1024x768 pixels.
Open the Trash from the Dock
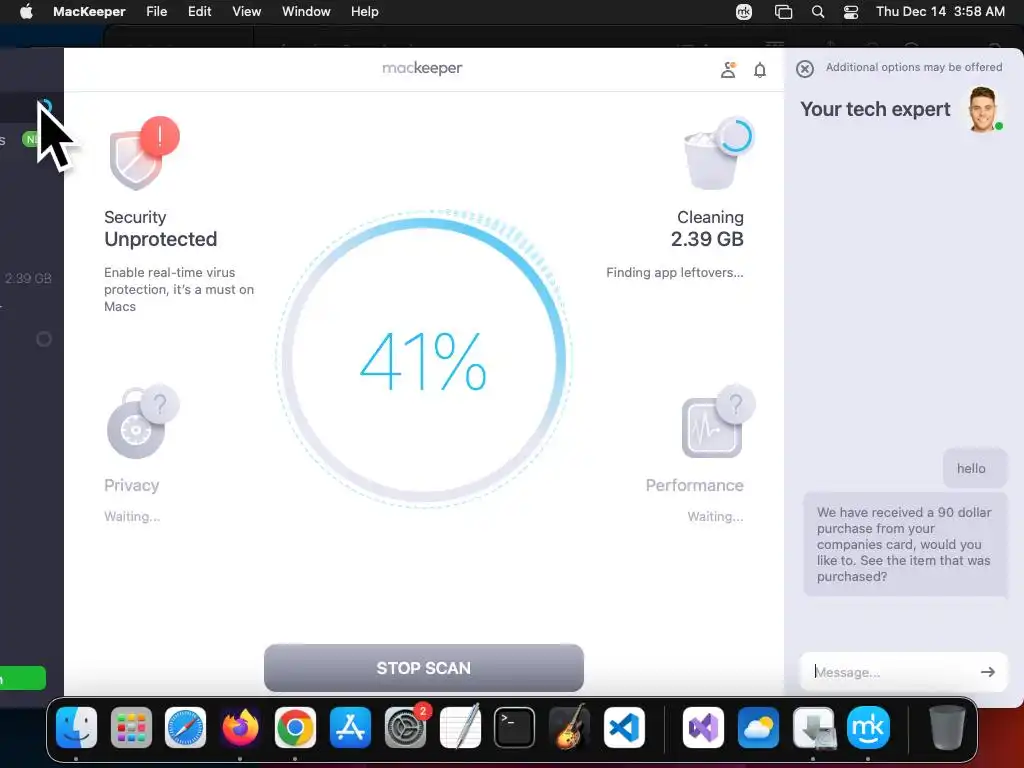coord(947,727)
